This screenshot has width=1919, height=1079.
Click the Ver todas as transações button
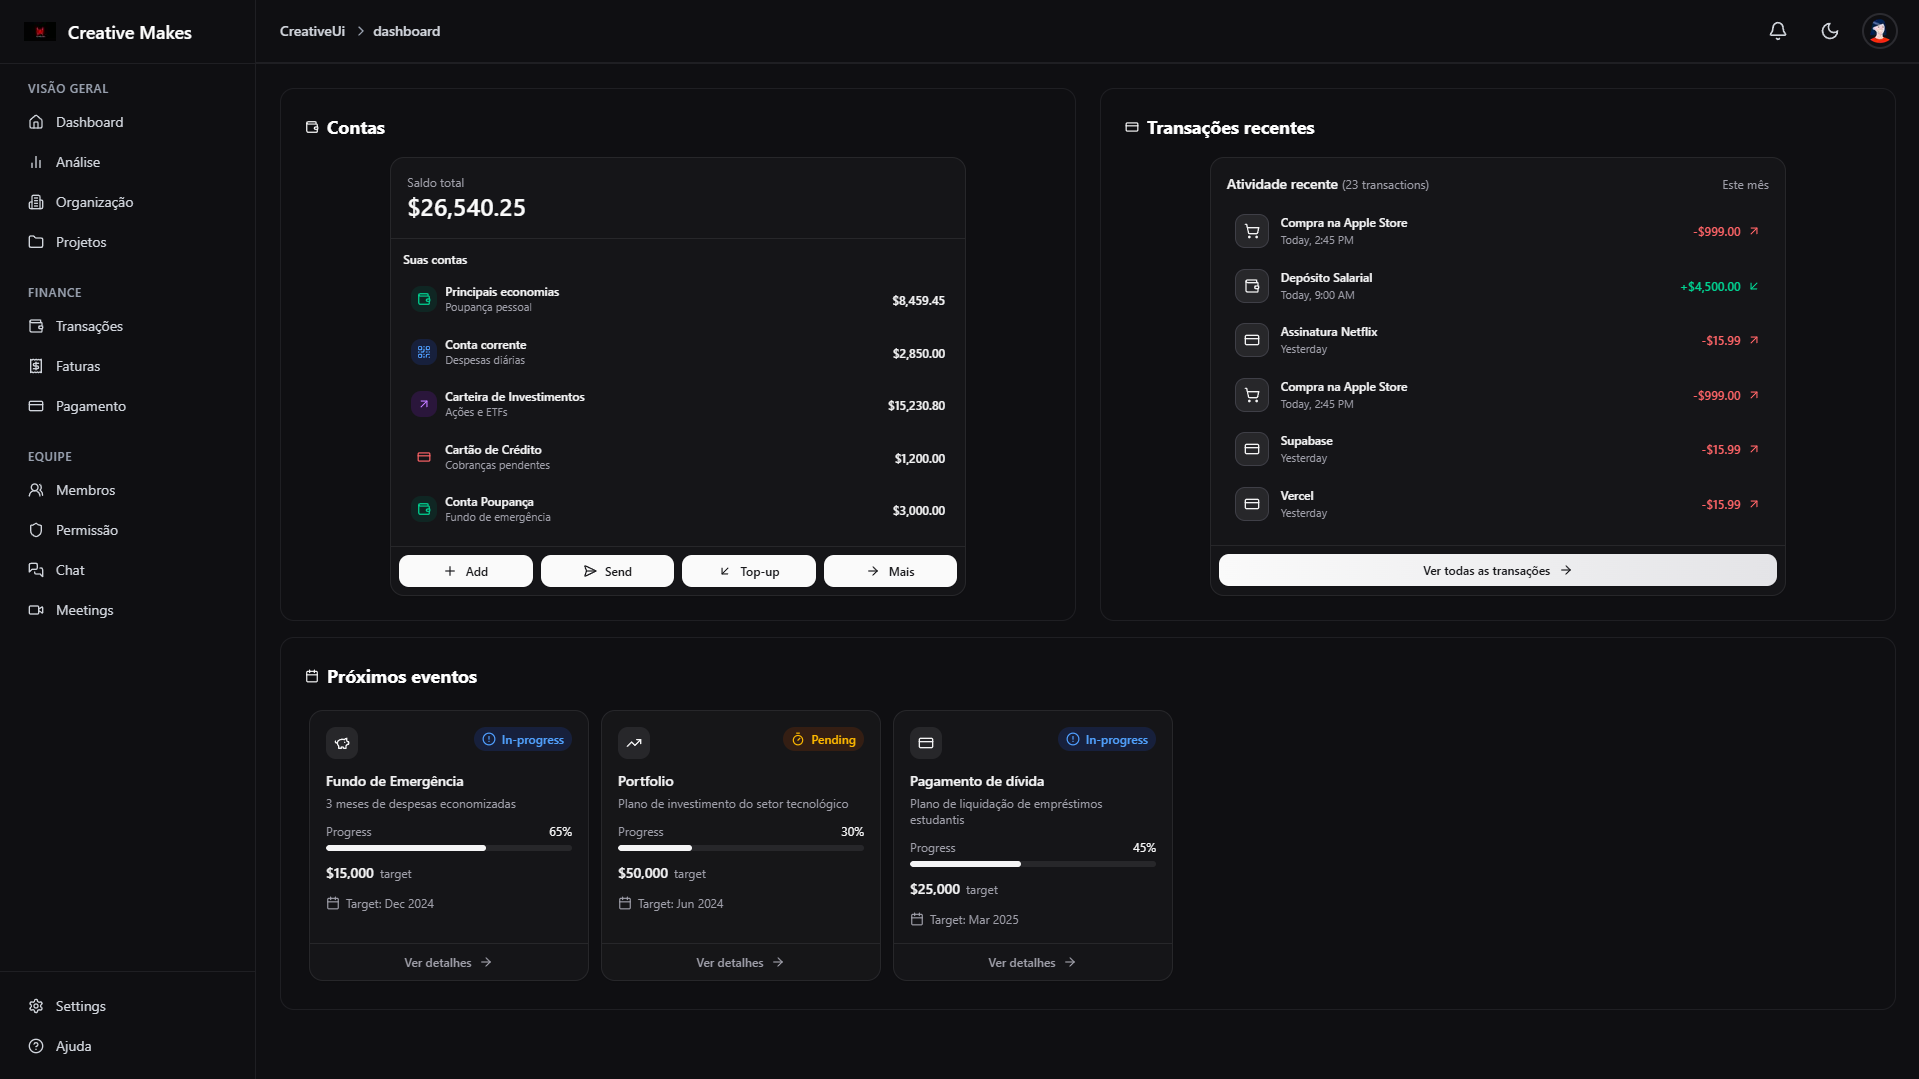click(1496, 570)
